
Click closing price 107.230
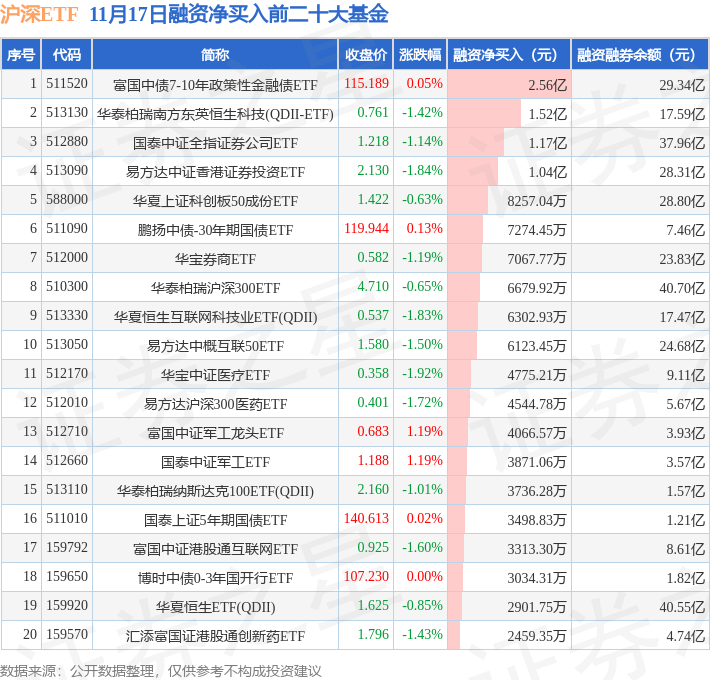tap(366, 576)
